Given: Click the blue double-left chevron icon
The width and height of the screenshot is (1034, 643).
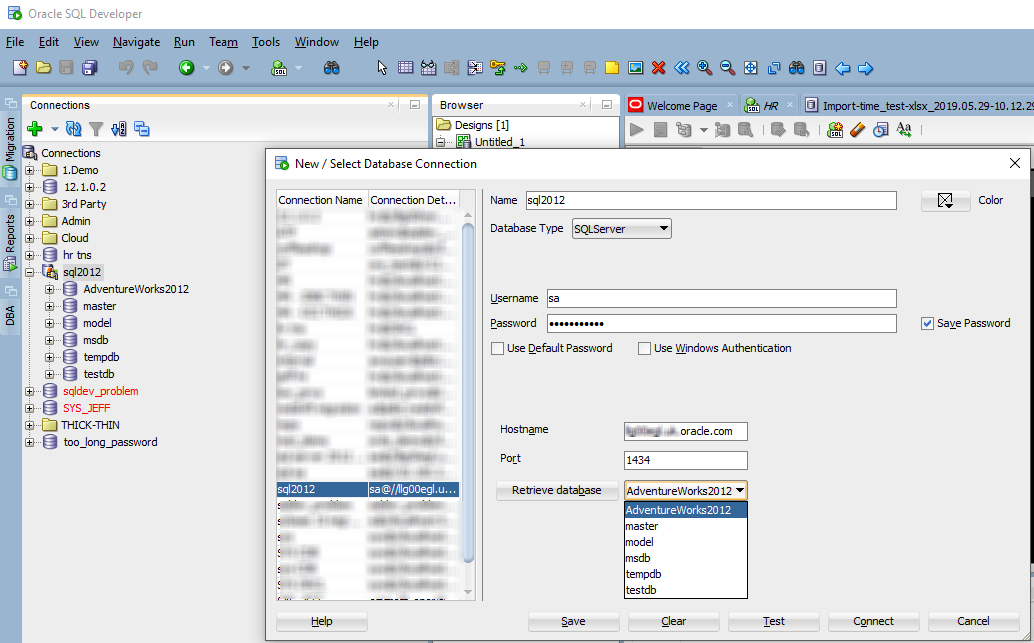Looking at the screenshot, I should [x=682, y=67].
